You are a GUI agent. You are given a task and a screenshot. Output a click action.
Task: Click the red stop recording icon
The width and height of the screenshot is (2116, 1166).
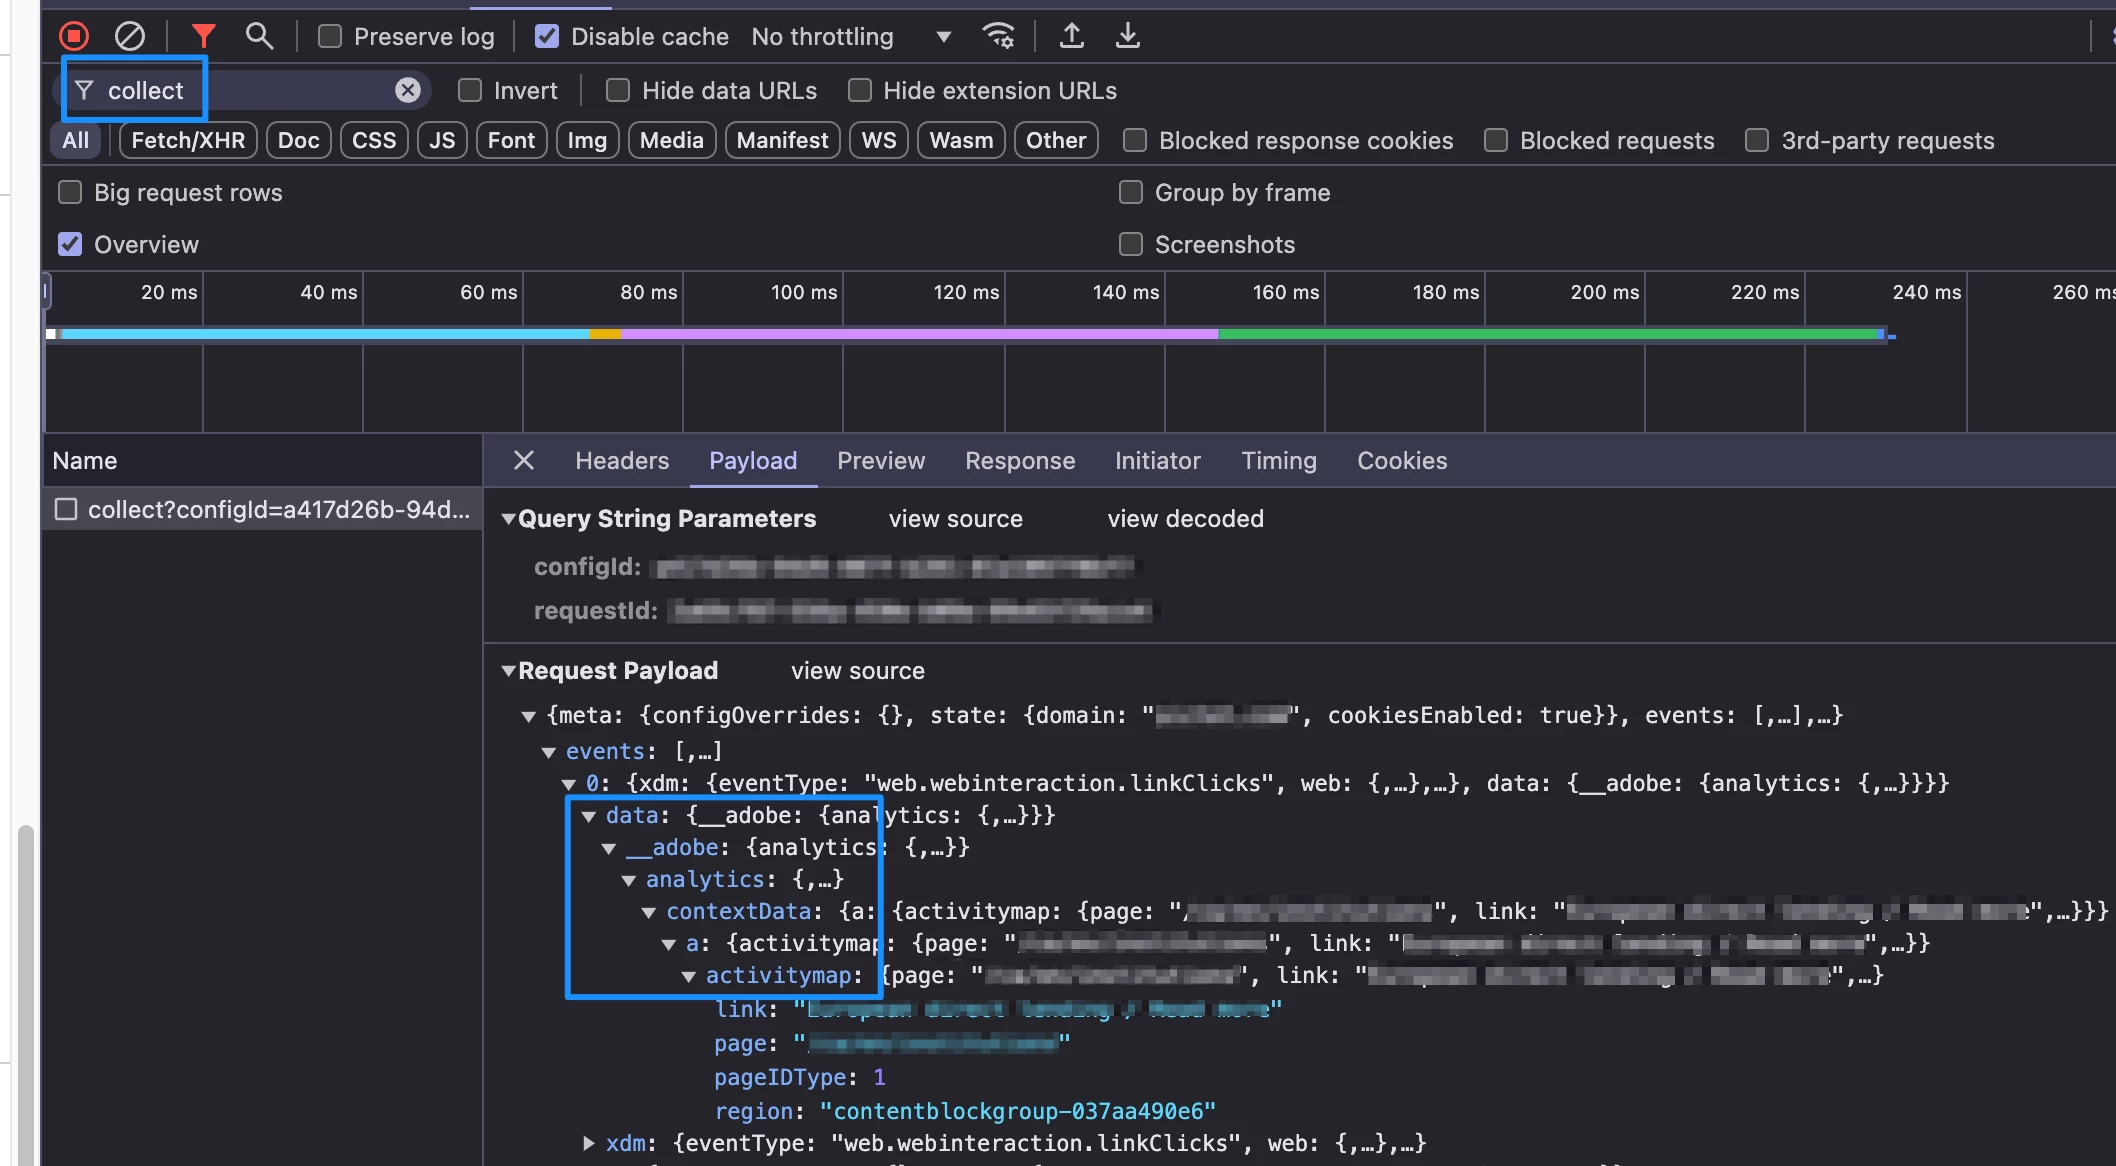(74, 36)
